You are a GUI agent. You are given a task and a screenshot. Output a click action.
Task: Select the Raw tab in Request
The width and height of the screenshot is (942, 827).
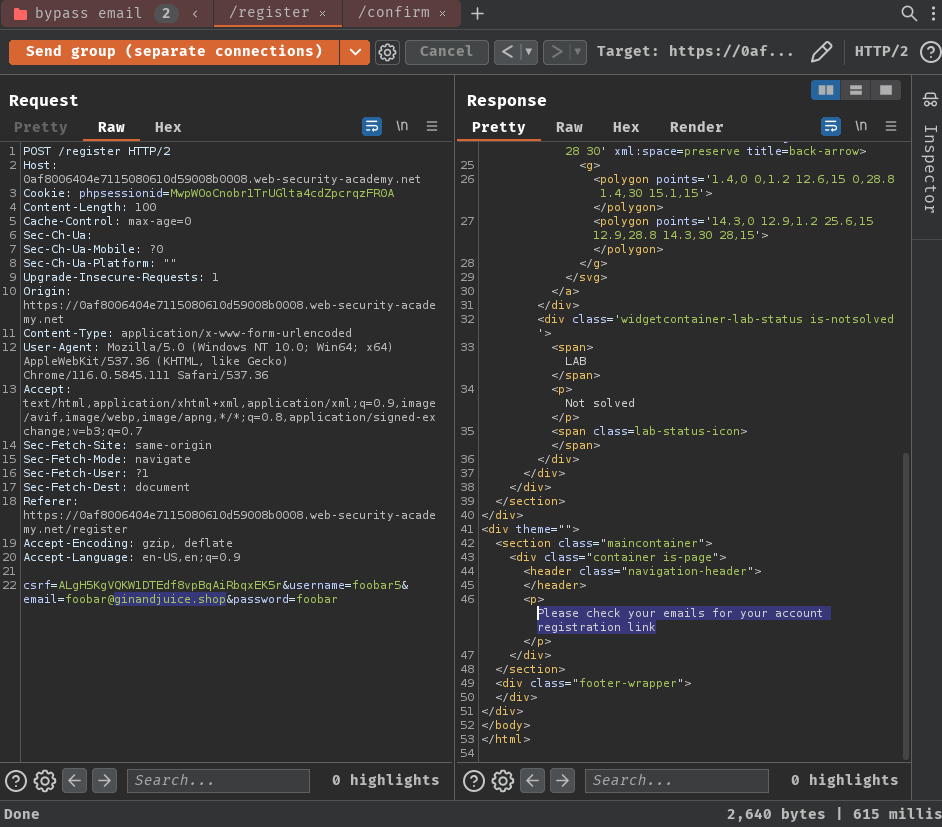tap(111, 127)
